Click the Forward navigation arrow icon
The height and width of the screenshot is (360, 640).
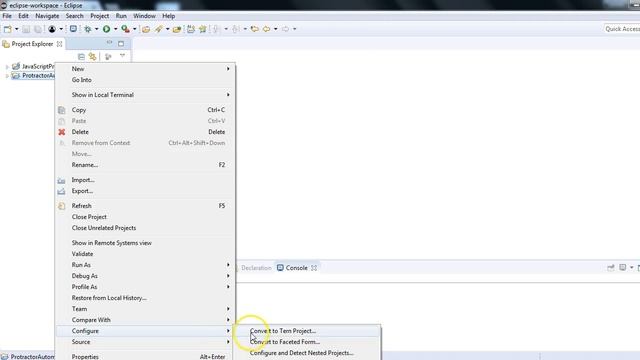[x=285, y=29]
